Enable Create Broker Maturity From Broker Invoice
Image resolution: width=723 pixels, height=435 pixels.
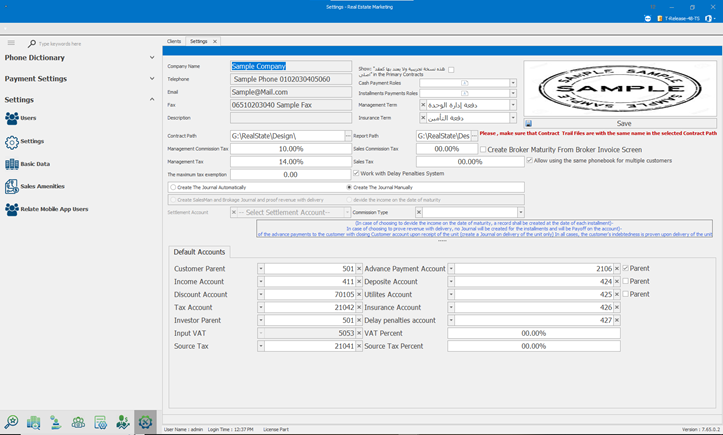coord(483,149)
